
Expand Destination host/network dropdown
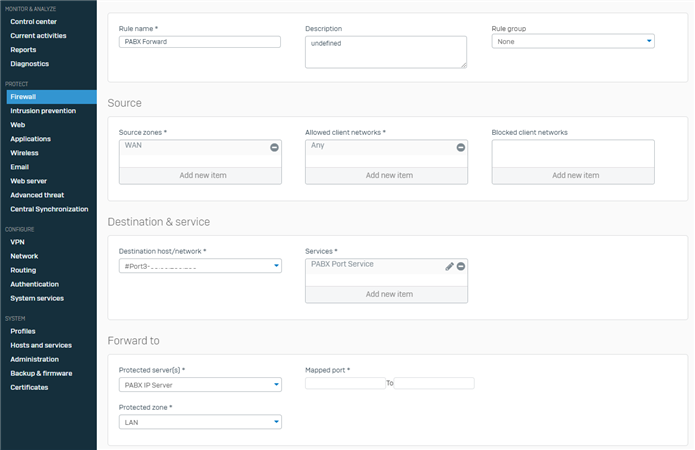click(x=200, y=266)
